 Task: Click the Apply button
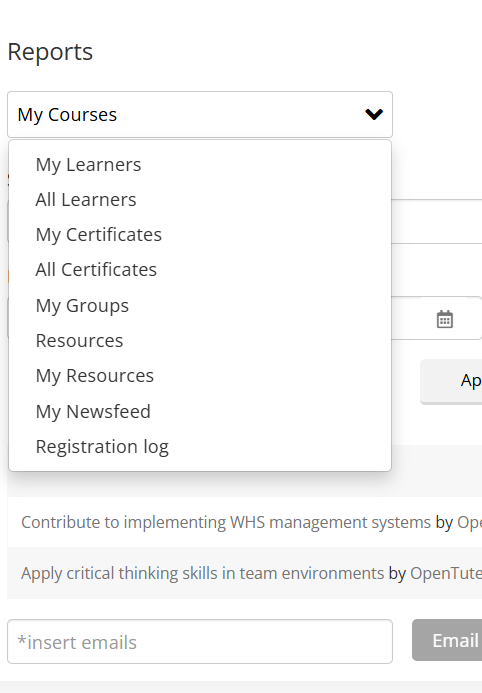coord(451,381)
